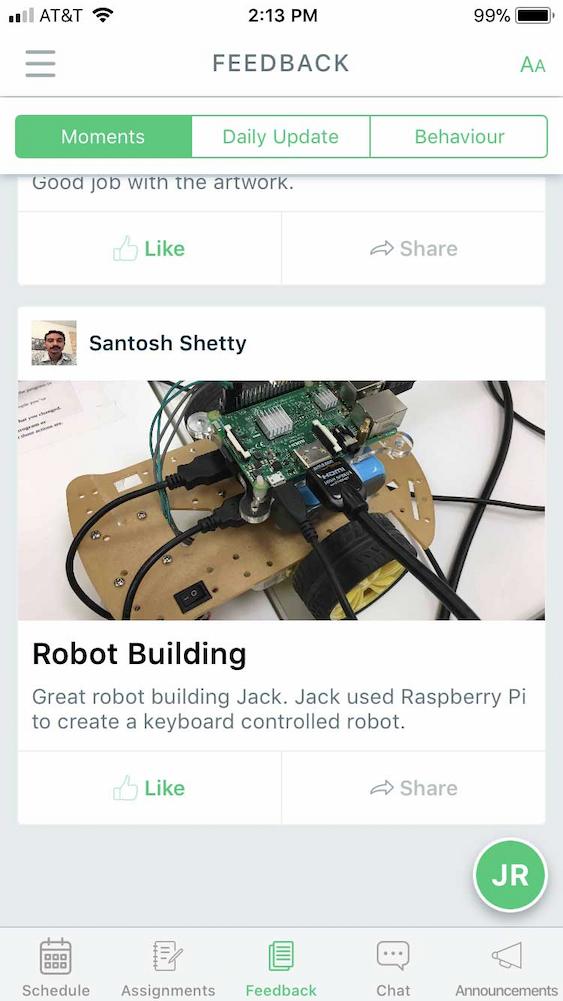The image size is (563, 1001).
Task: Switch to the Behaviour tab
Action: [x=459, y=137]
